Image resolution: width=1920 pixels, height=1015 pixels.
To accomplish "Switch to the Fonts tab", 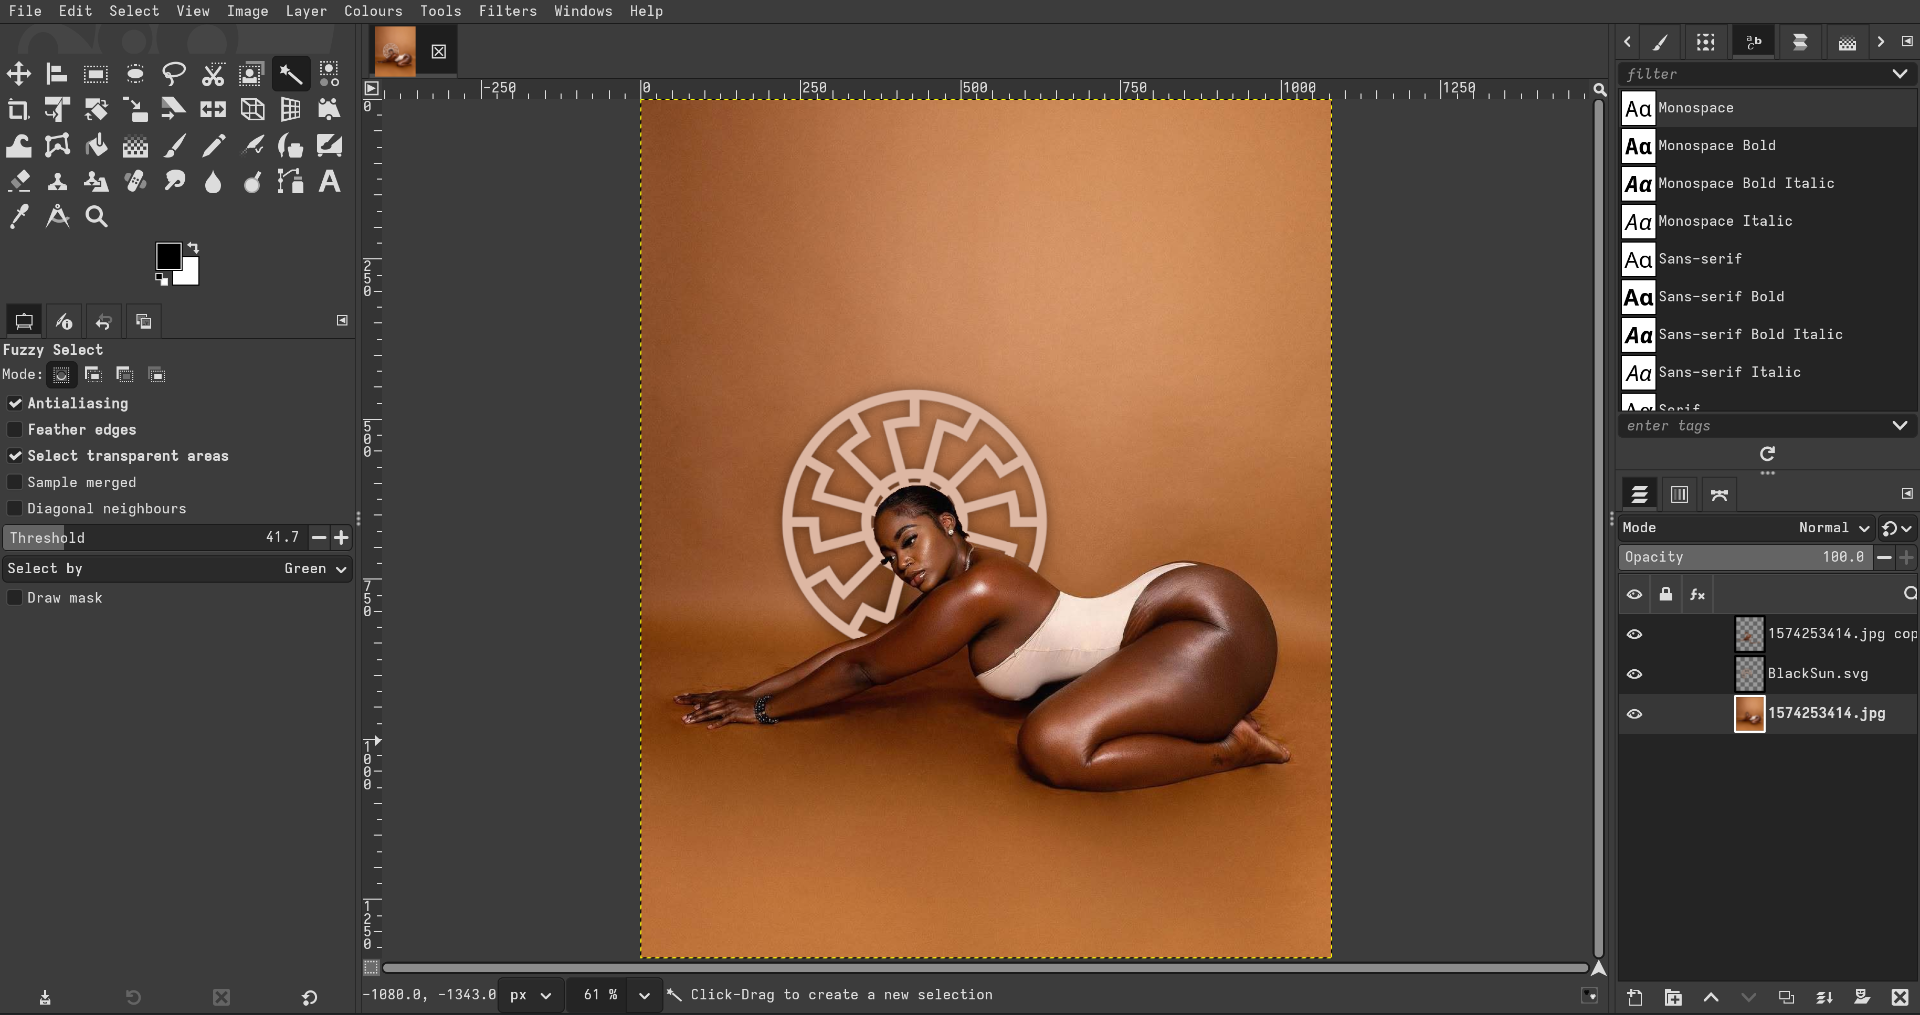I will (1753, 42).
